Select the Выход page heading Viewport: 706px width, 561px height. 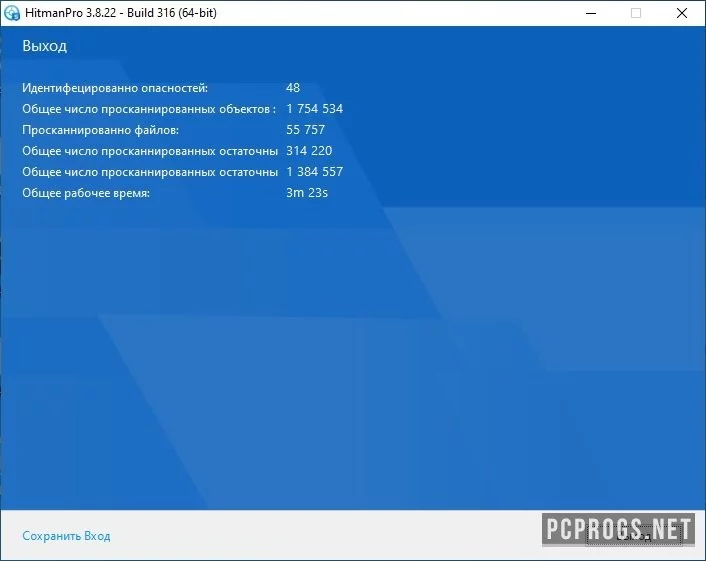(x=45, y=46)
